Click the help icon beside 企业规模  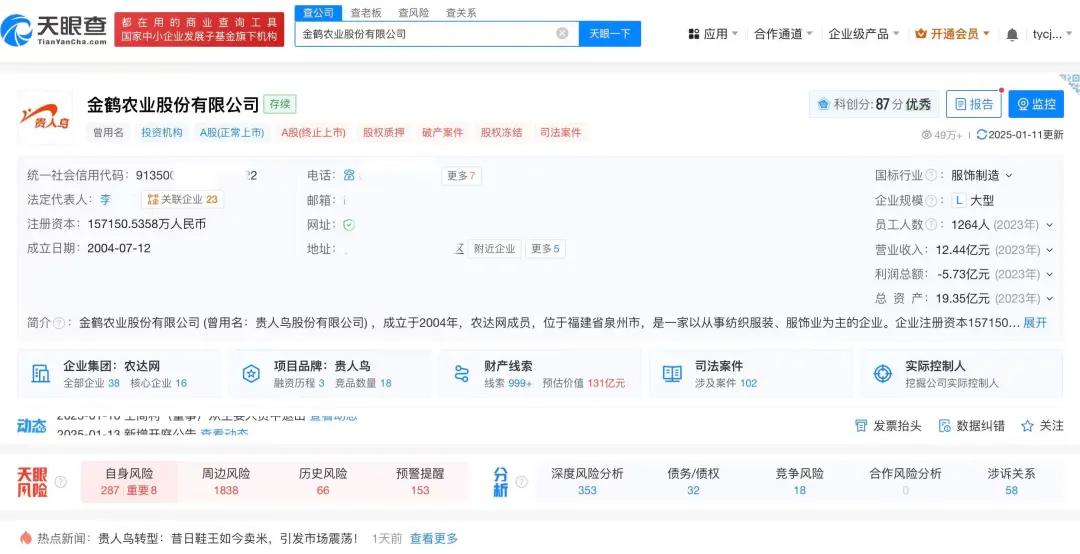click(x=931, y=201)
